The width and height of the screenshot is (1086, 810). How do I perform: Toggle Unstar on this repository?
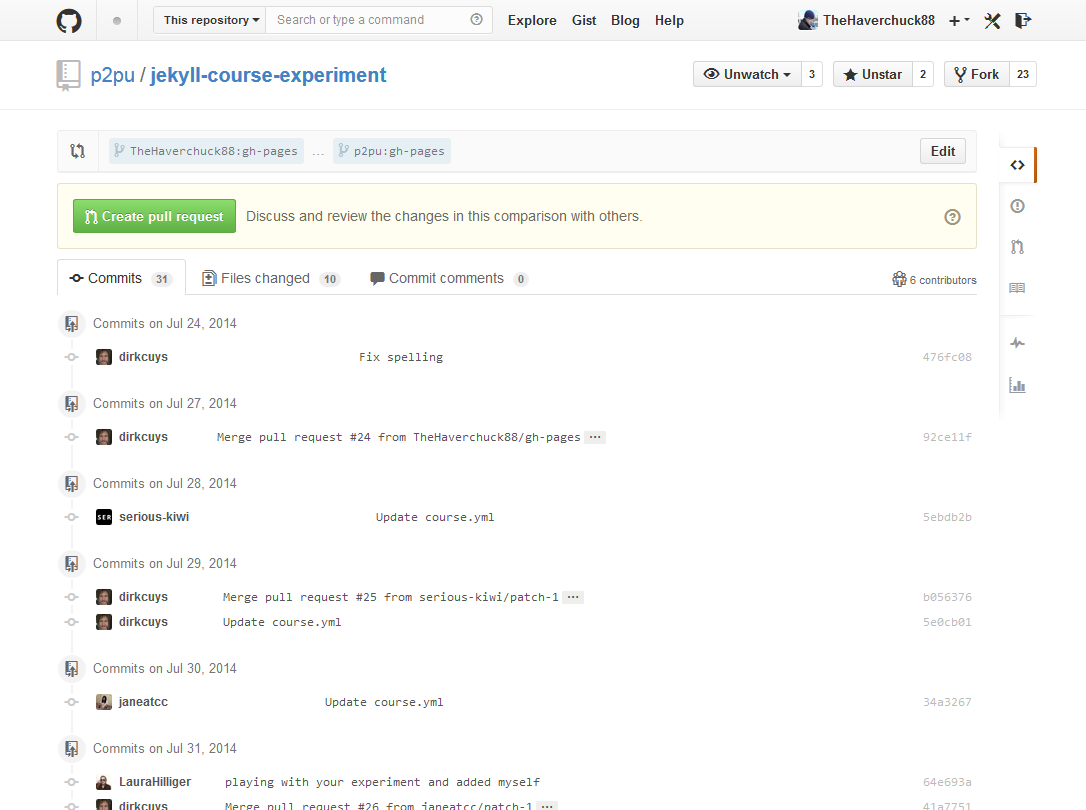click(x=873, y=74)
